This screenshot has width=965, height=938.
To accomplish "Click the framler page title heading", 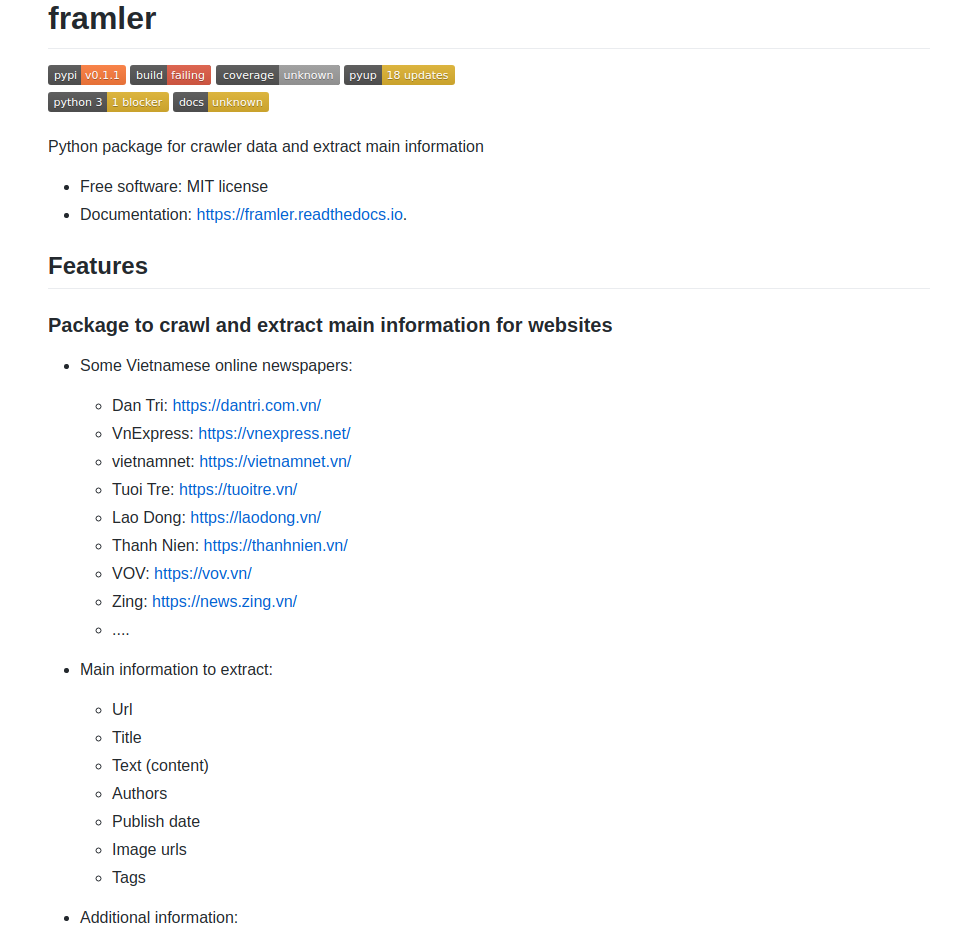I will pos(102,18).
